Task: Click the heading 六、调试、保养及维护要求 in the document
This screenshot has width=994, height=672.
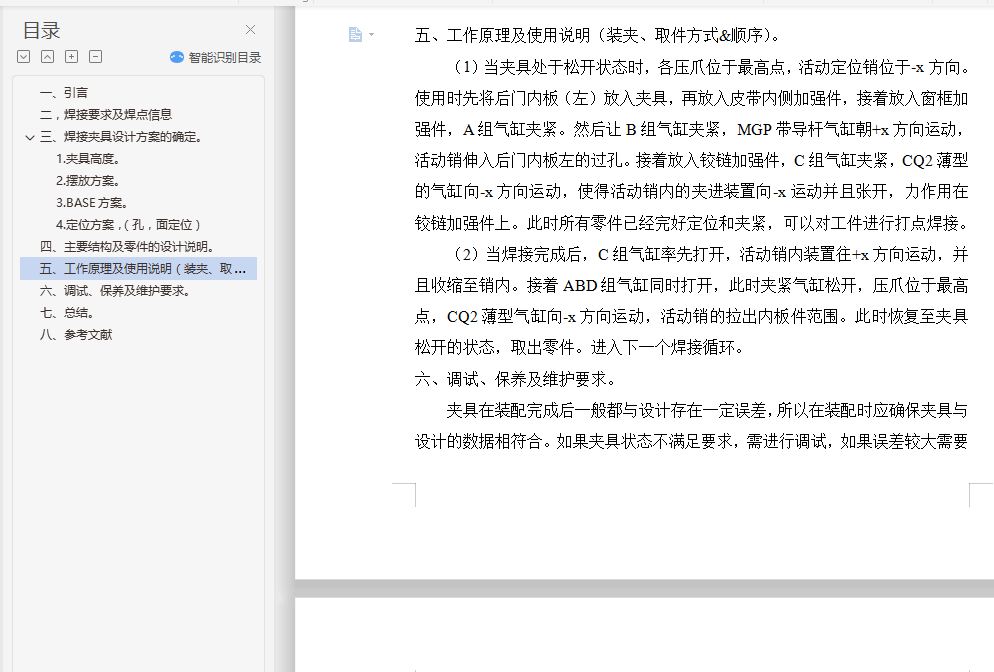Action: [515, 379]
